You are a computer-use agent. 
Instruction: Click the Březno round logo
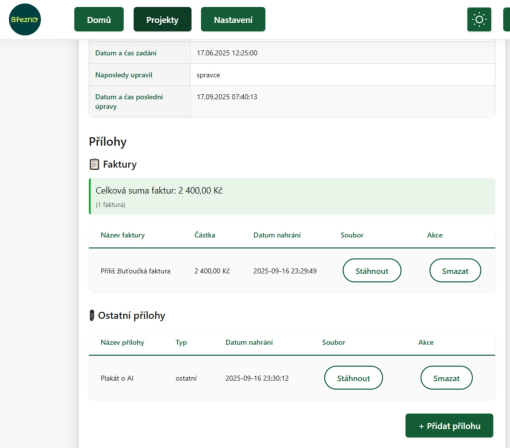(x=25, y=19)
